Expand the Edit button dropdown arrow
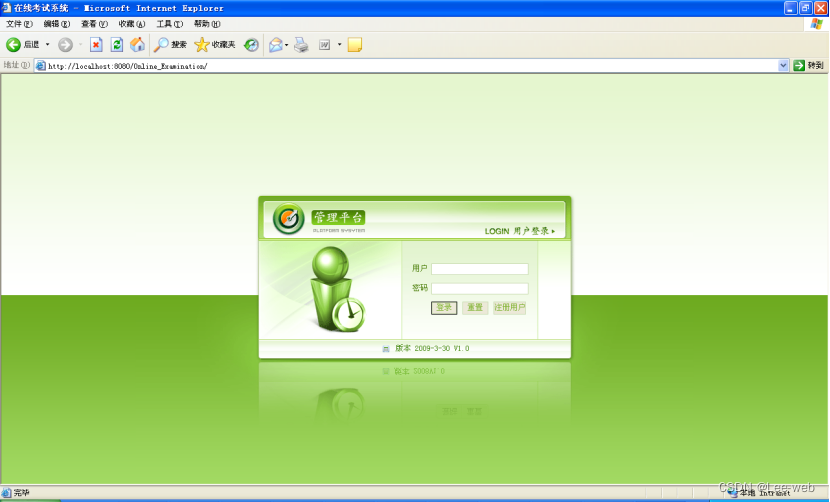 pos(339,45)
